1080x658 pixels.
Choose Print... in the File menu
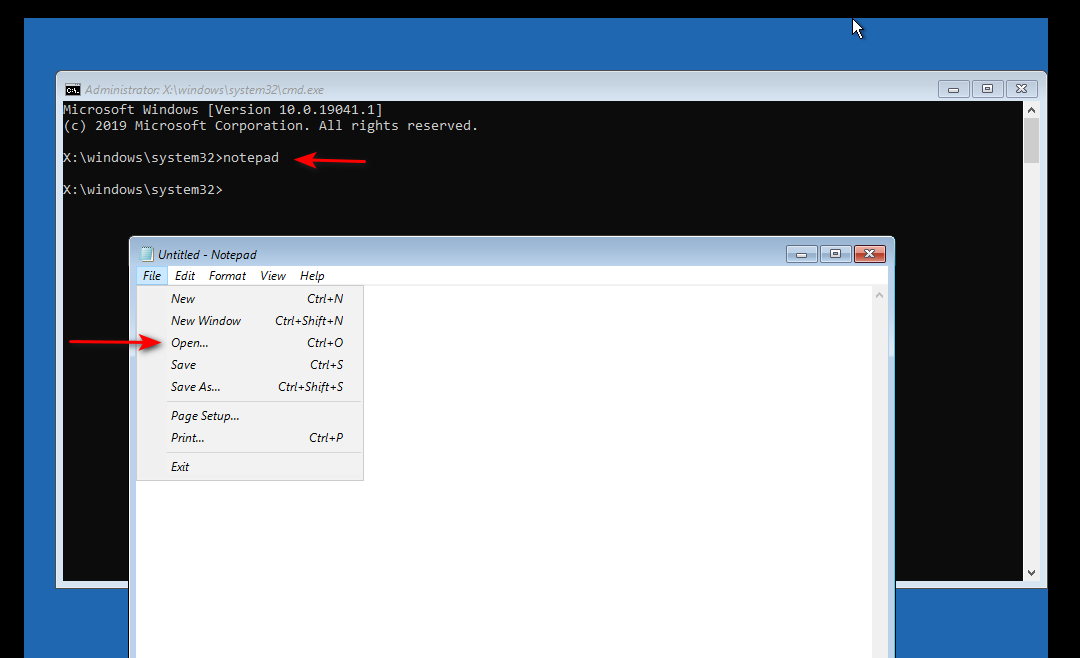click(x=250, y=438)
